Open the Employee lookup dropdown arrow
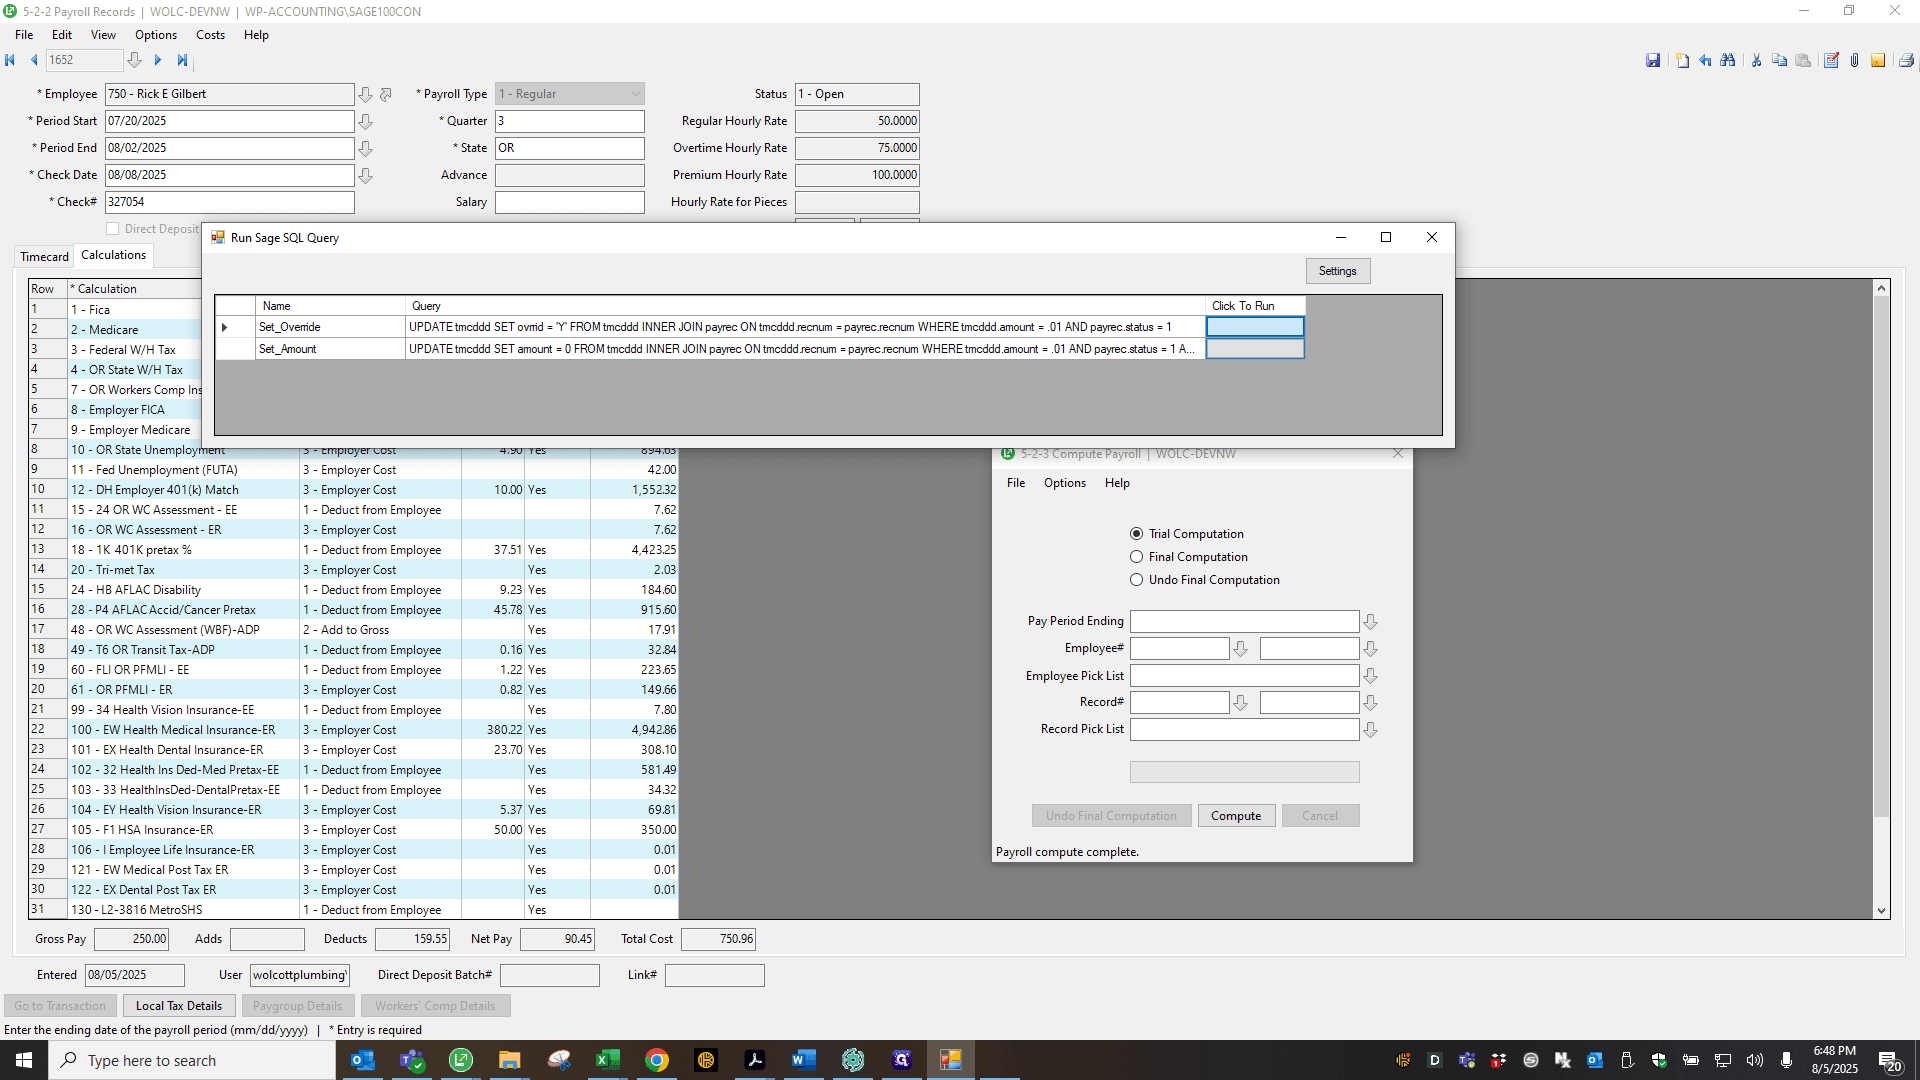This screenshot has height=1080, width=1920. [366, 94]
